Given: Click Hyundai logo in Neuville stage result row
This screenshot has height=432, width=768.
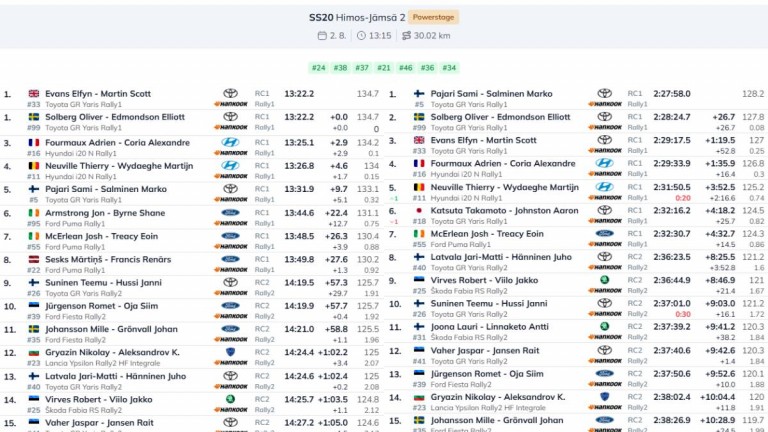Looking at the screenshot, I should 230,166.
